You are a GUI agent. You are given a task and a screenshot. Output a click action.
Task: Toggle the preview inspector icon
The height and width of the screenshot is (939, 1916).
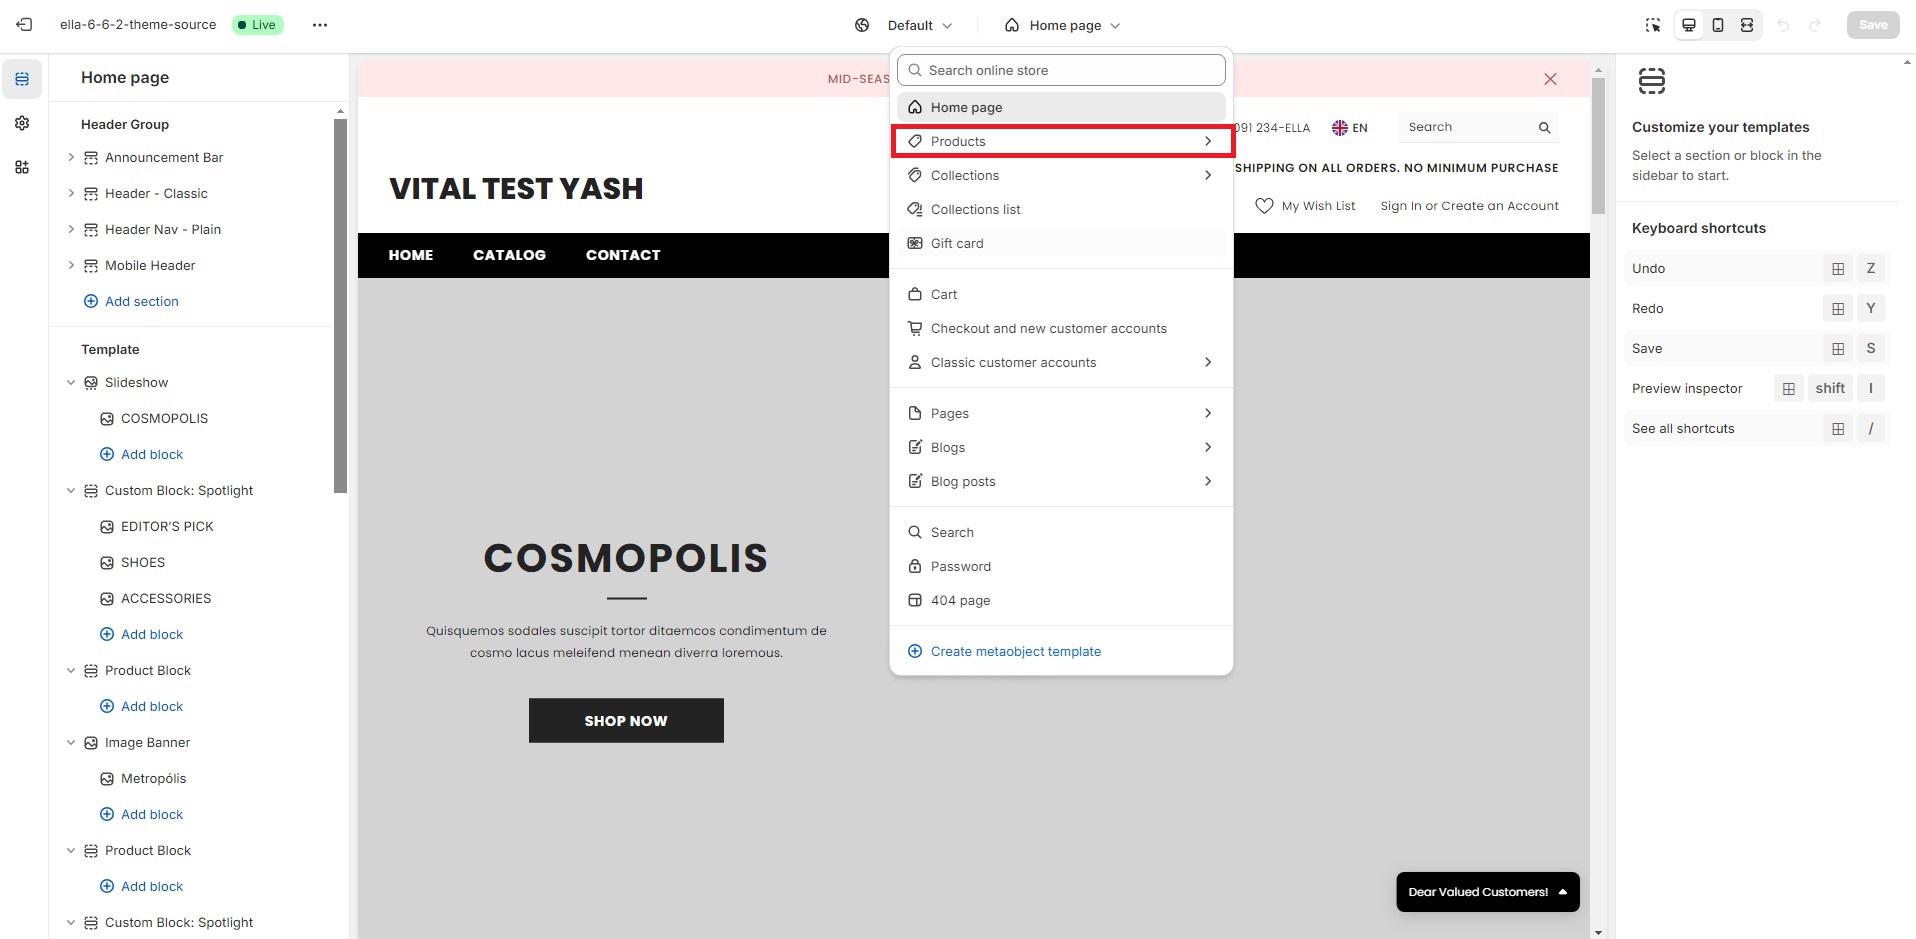[x=1653, y=25]
